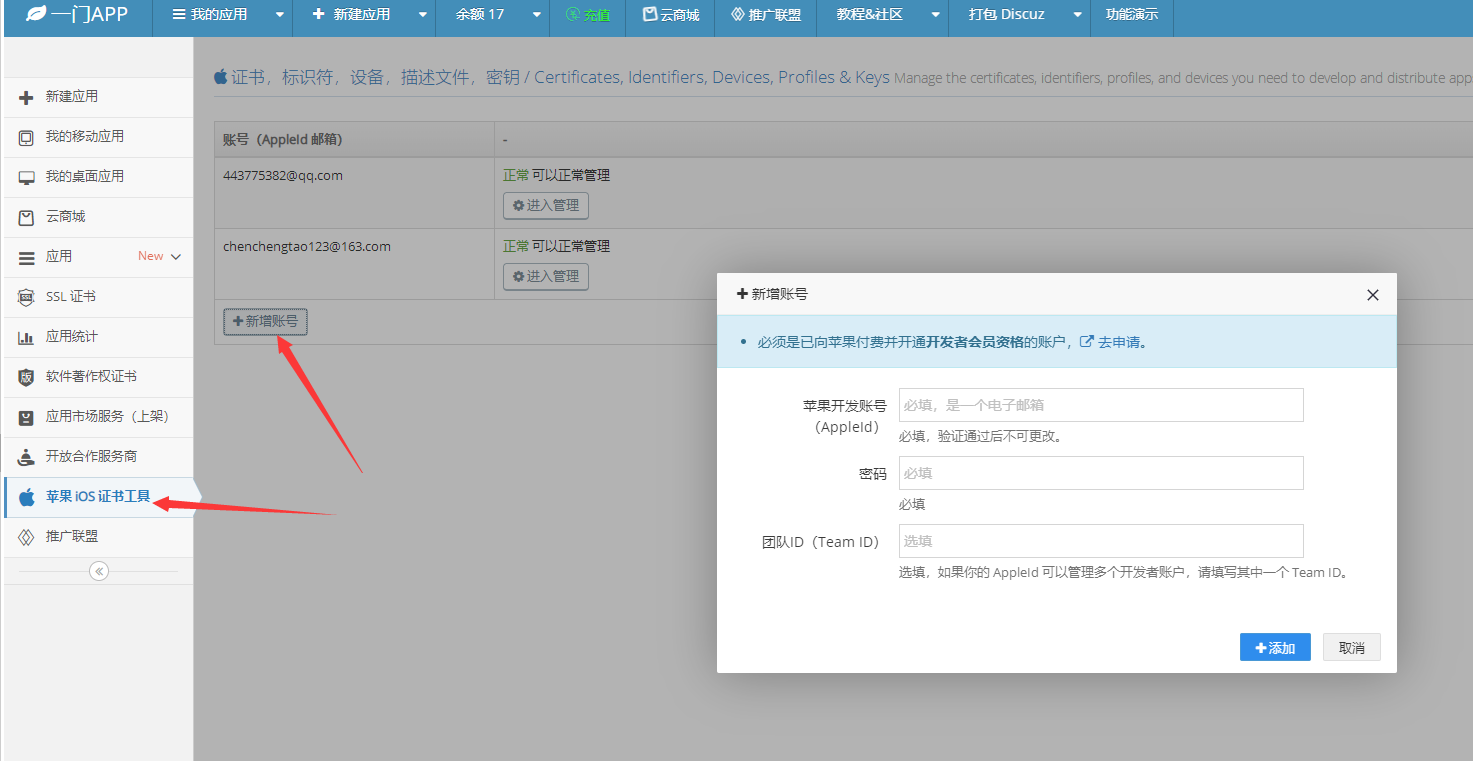
Task: Open 我的移动应用 sidebar item
Action: click(x=98, y=137)
